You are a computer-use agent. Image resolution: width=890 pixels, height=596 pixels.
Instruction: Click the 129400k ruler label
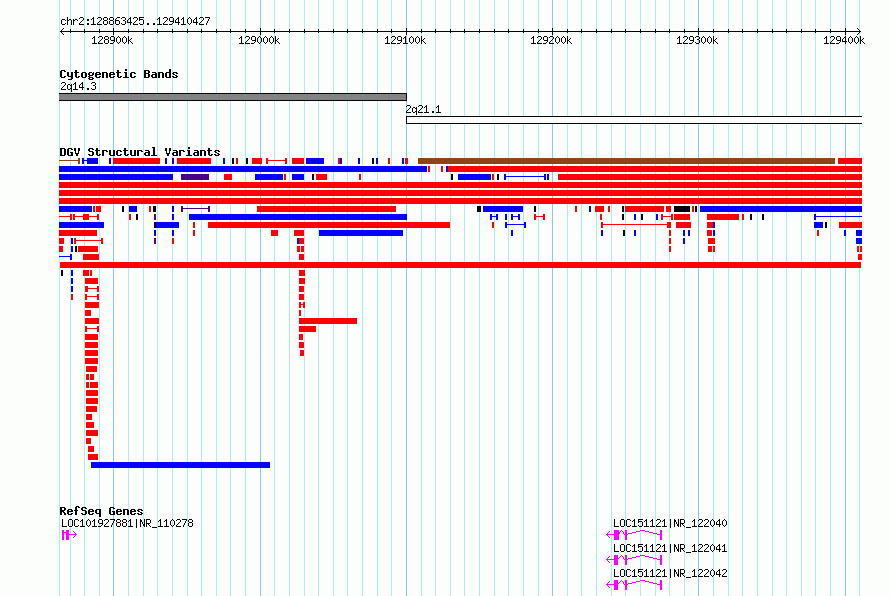[844, 40]
